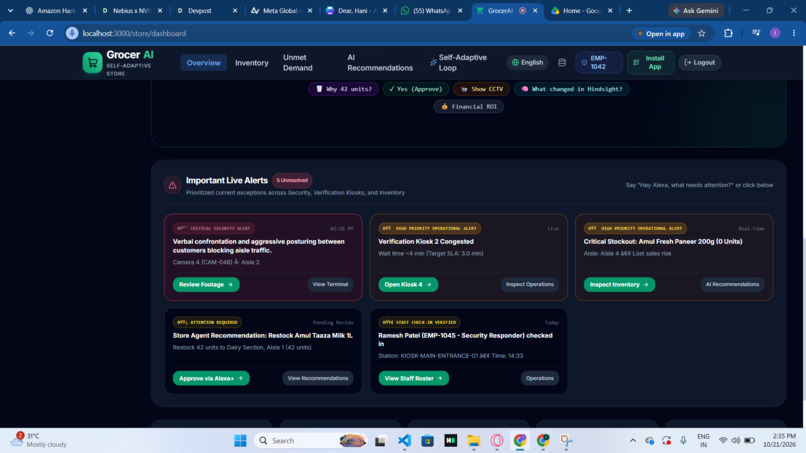Open the Snipping Tool taskbar icon
The height and width of the screenshot is (453, 806).
[x=566, y=441]
